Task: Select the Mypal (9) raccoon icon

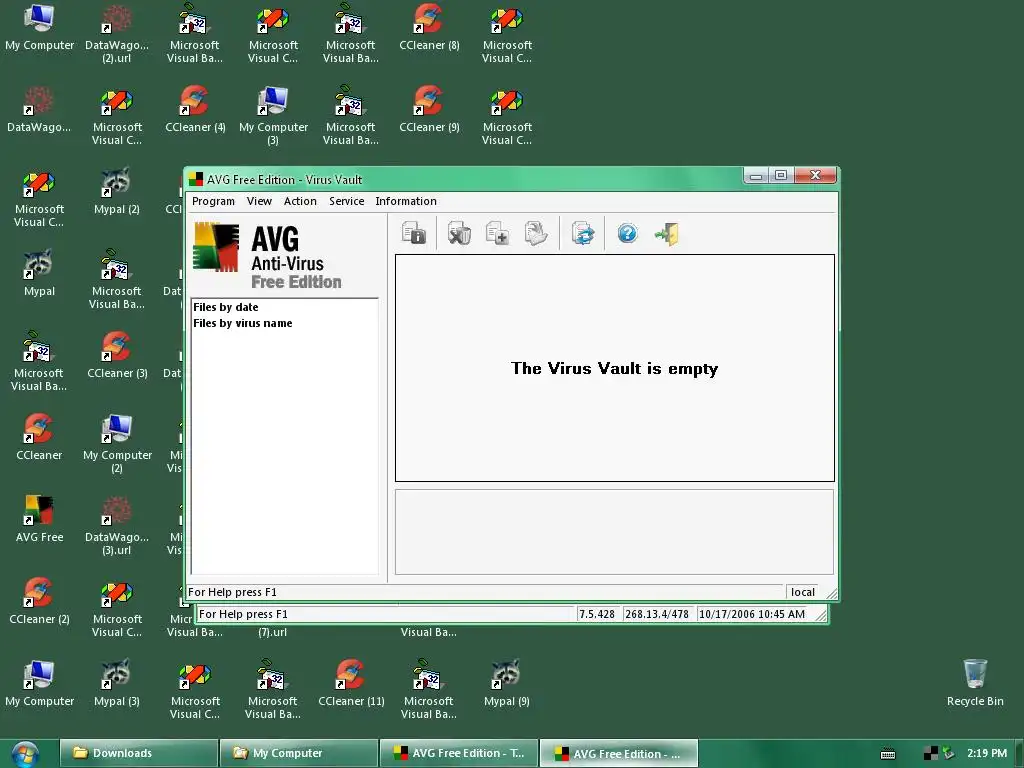Action: (507, 683)
